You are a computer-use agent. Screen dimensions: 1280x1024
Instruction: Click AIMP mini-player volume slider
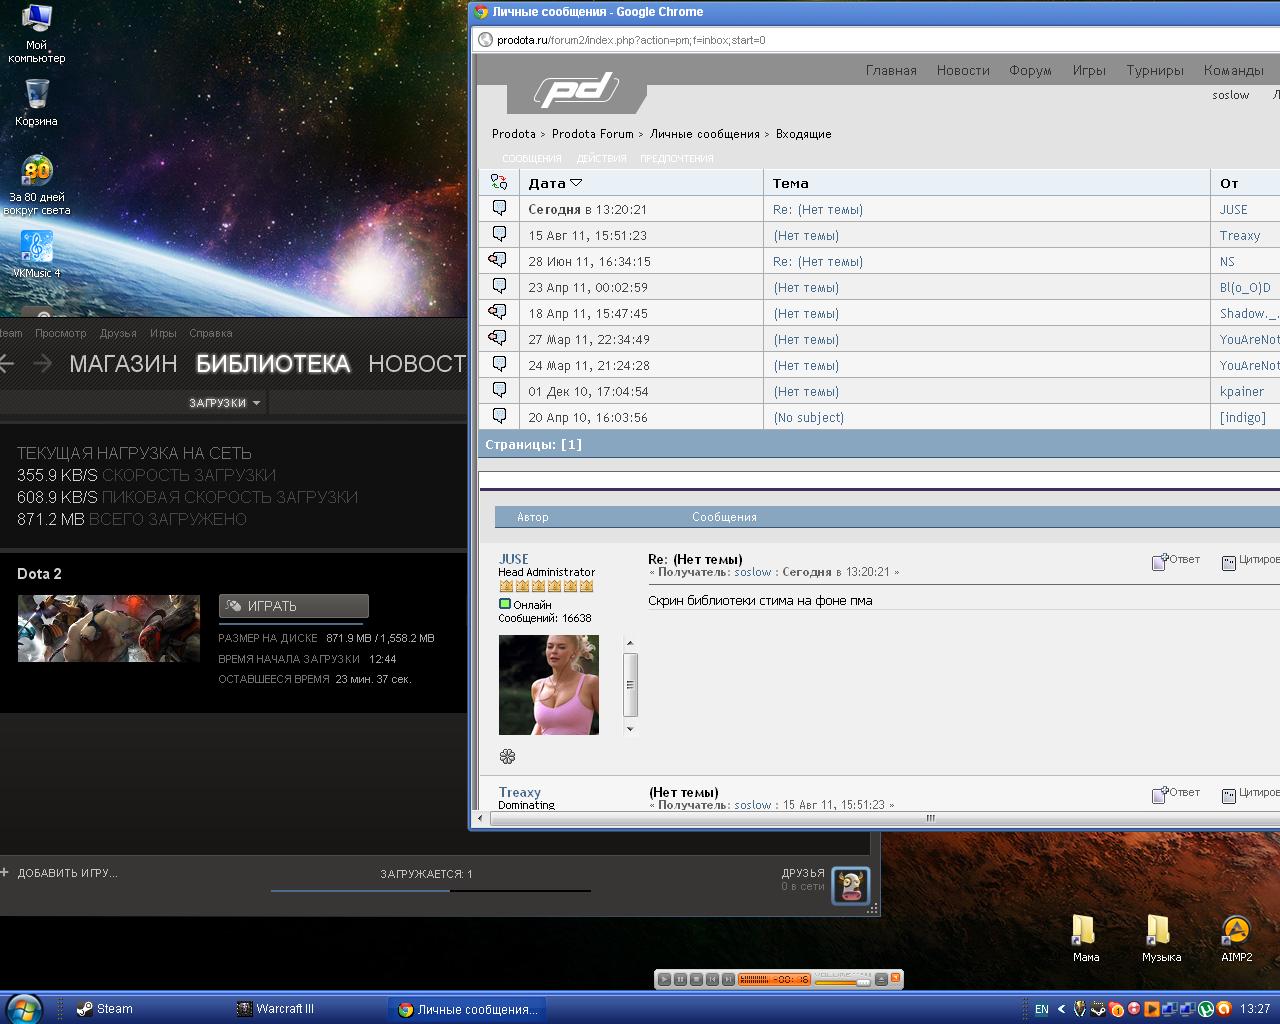pos(844,983)
